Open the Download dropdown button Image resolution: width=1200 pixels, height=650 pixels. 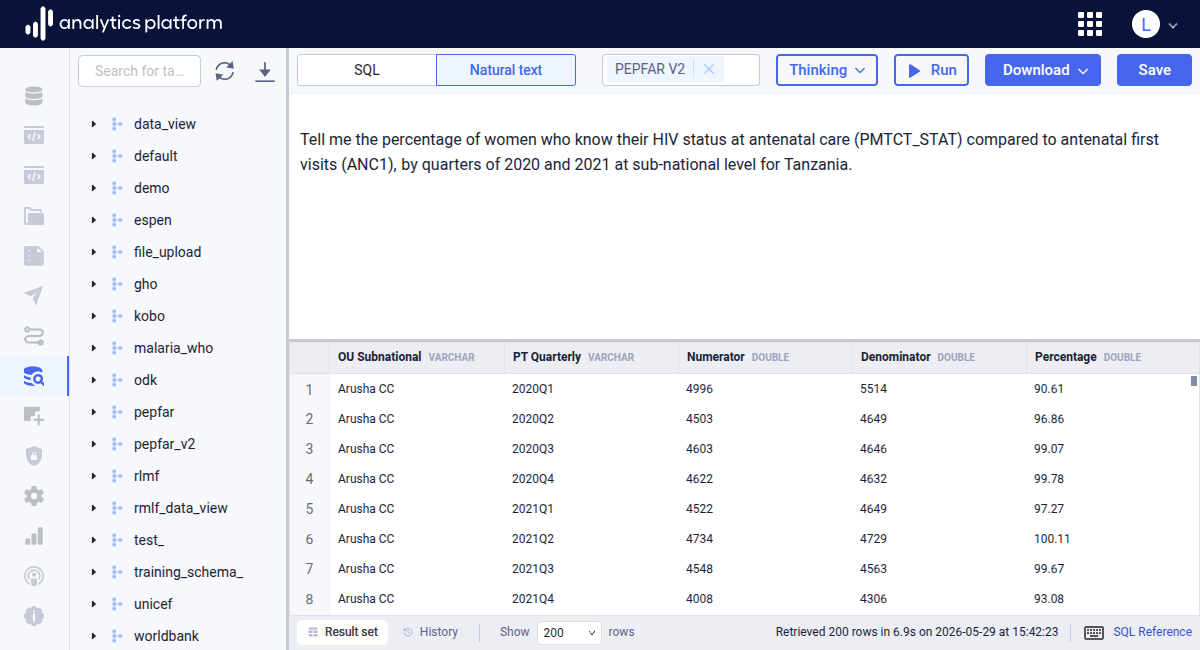click(x=1043, y=70)
